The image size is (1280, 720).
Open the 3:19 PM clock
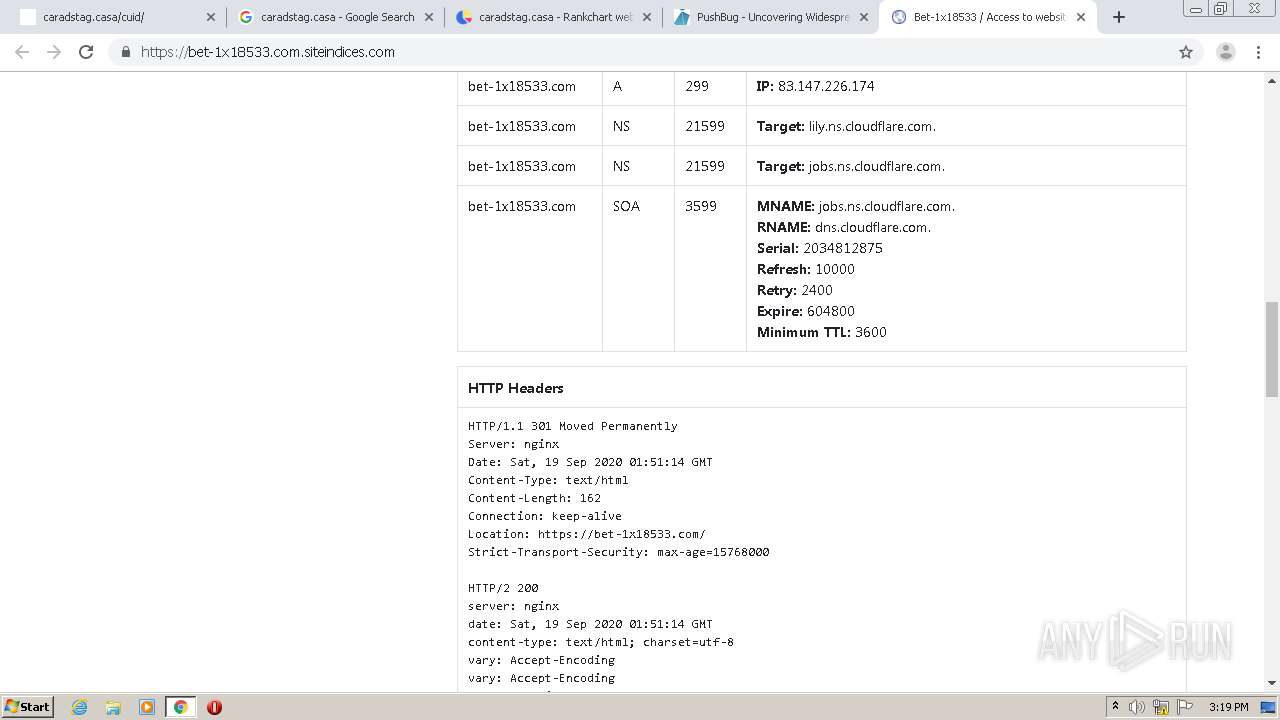(x=1228, y=707)
